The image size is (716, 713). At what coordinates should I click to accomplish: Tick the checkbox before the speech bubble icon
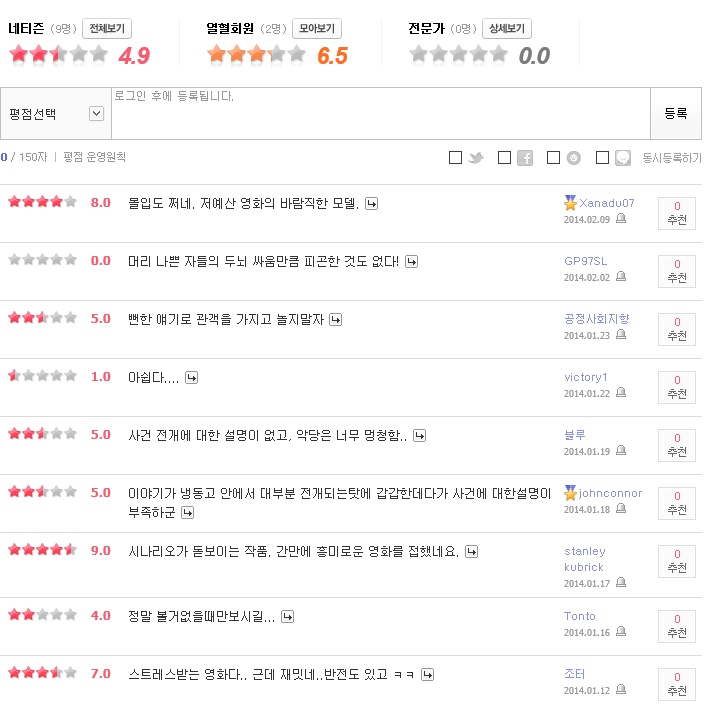(x=602, y=158)
